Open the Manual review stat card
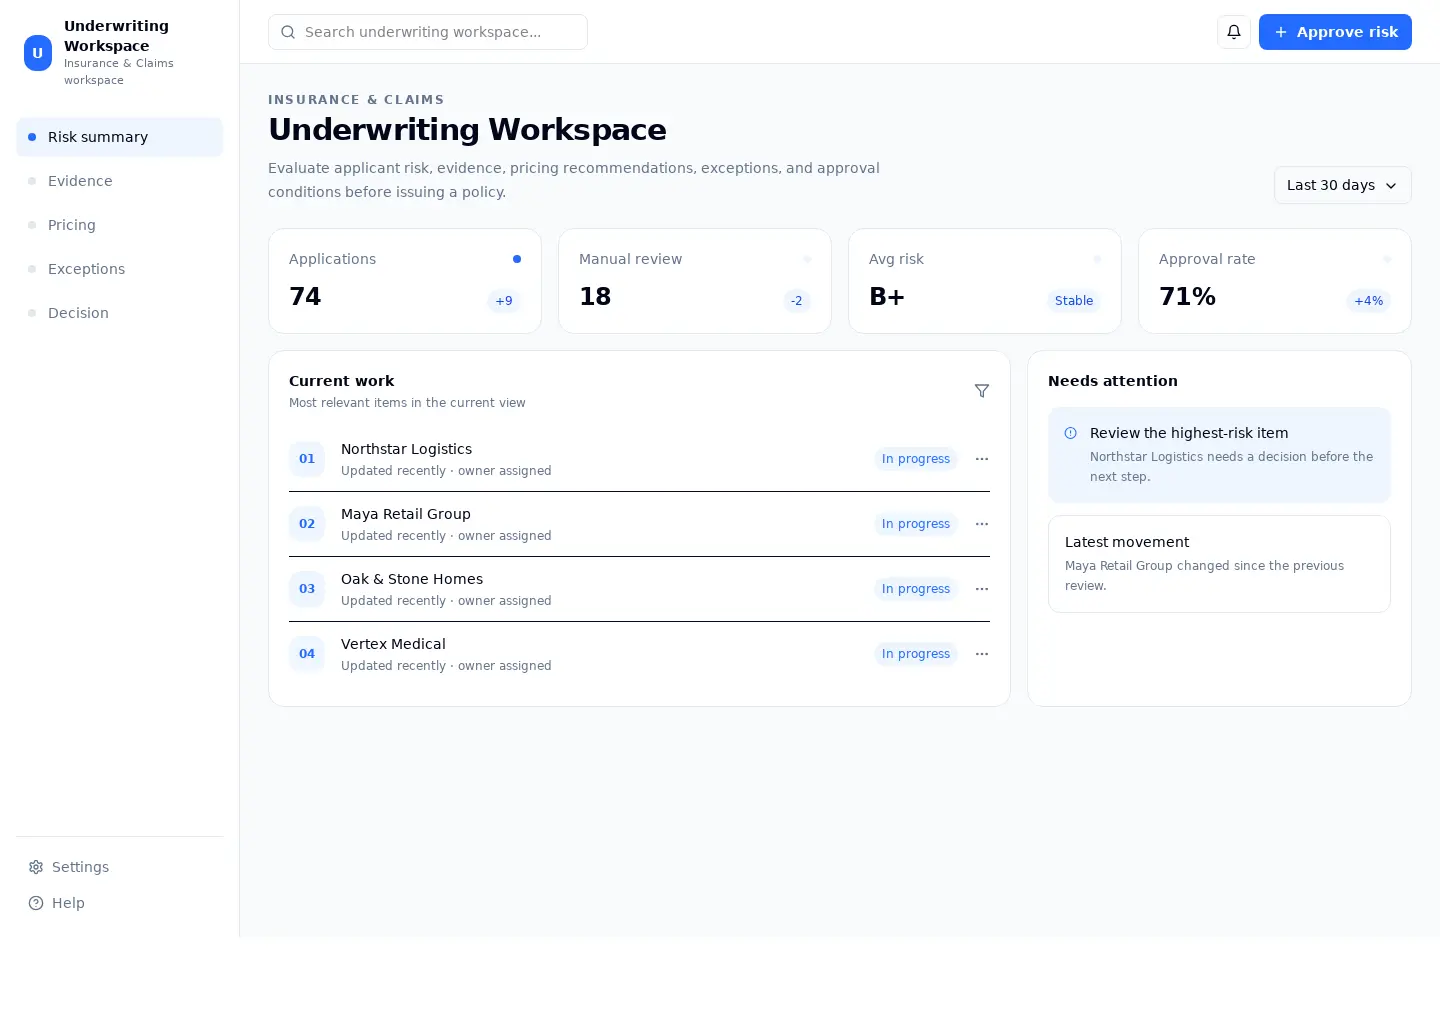 pyautogui.click(x=695, y=281)
